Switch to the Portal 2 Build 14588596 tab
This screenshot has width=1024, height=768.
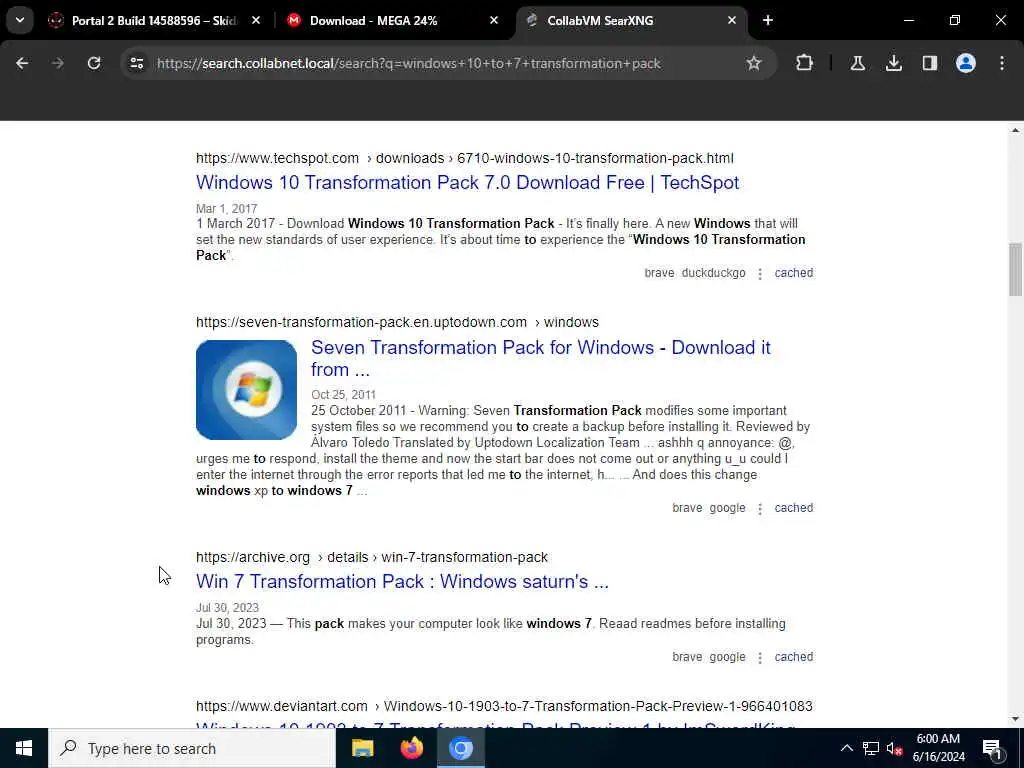point(153,21)
